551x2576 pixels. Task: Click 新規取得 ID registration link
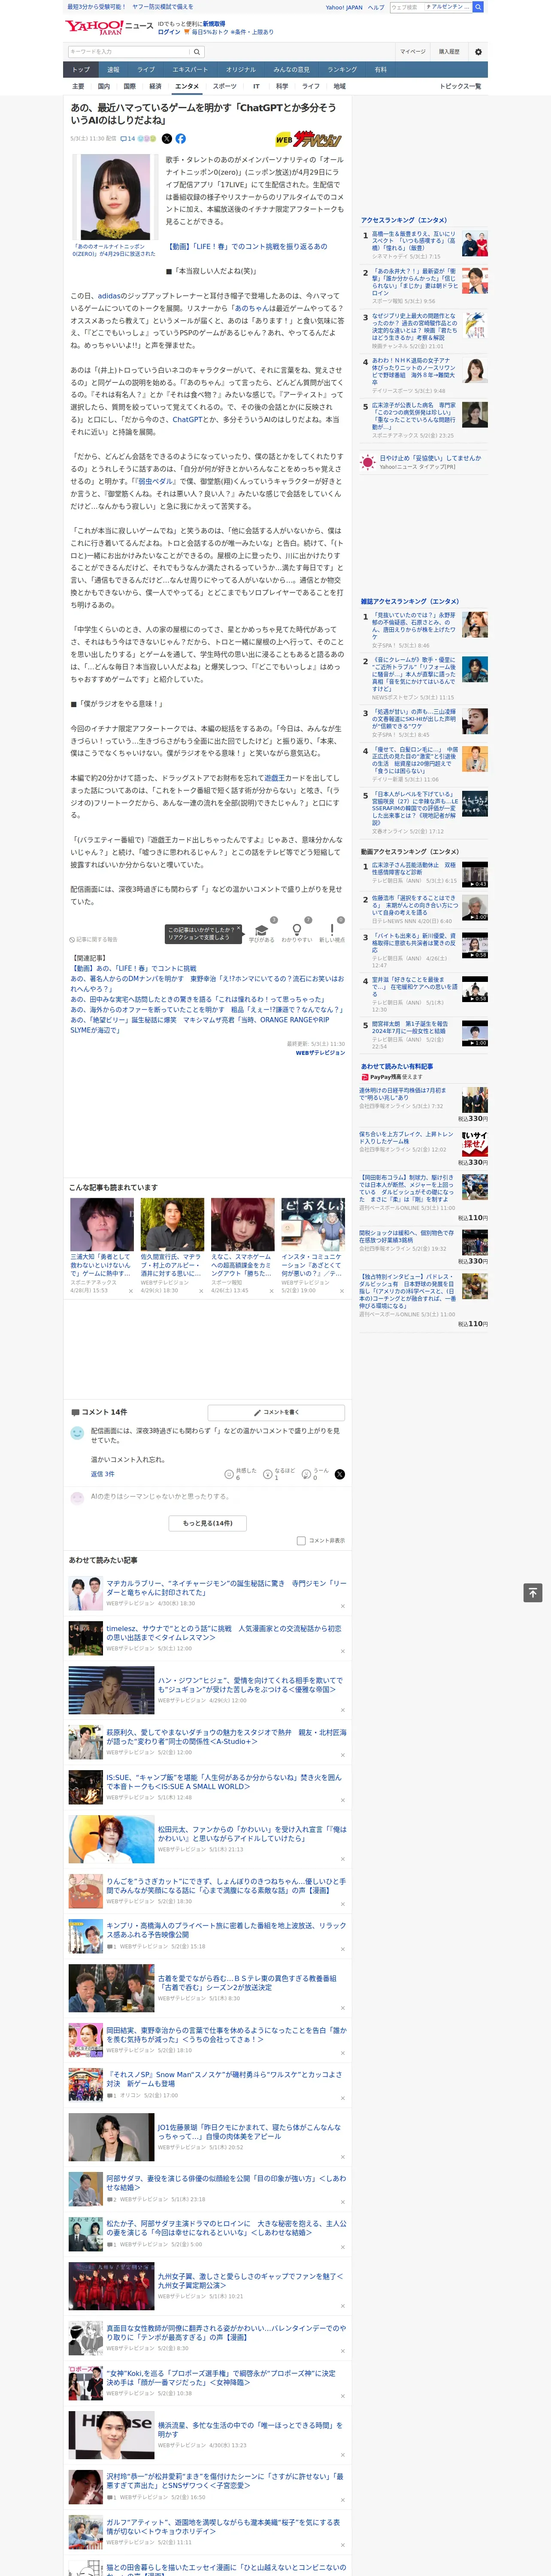click(214, 24)
